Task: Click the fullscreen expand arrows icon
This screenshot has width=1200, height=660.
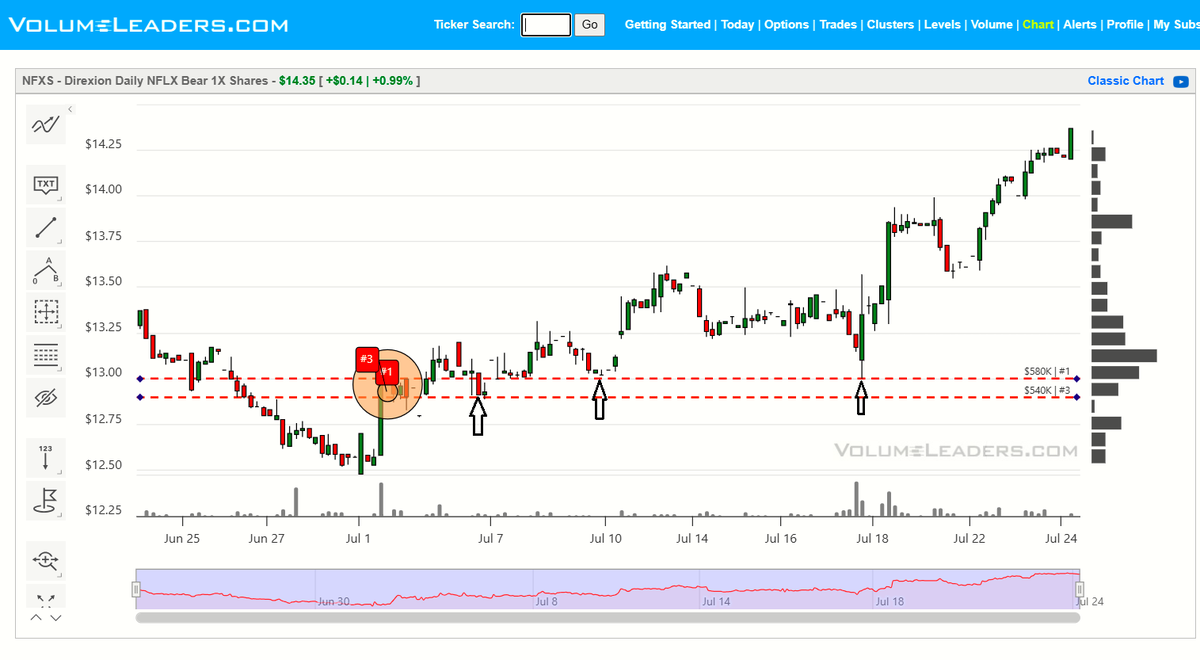Action: click(x=46, y=600)
